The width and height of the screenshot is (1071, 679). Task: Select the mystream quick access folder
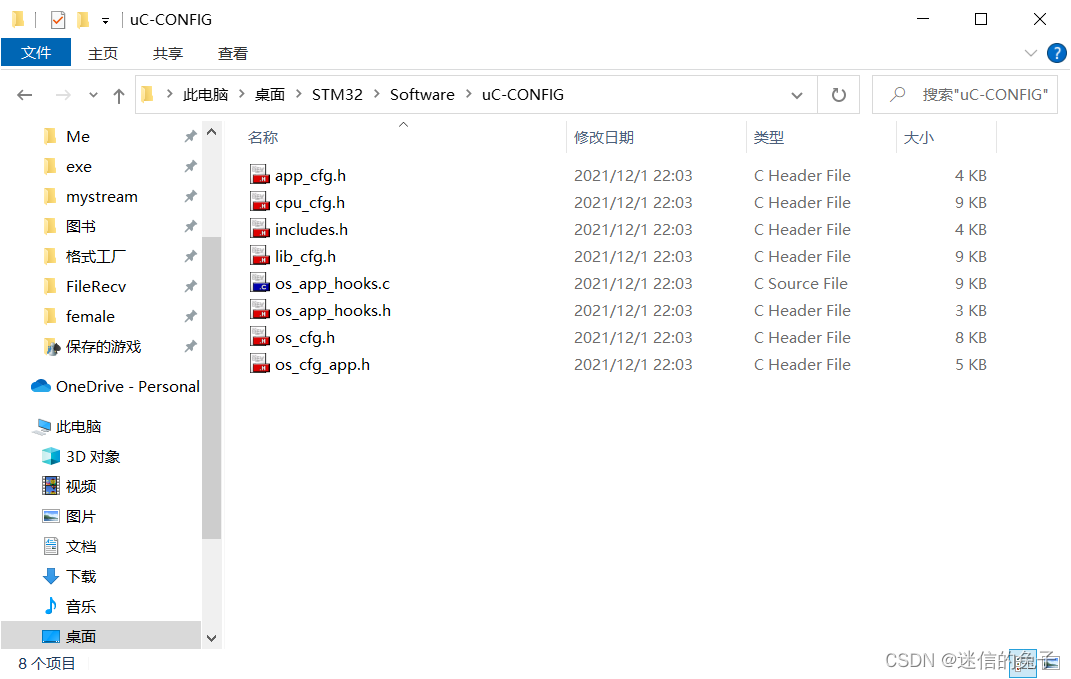click(102, 197)
